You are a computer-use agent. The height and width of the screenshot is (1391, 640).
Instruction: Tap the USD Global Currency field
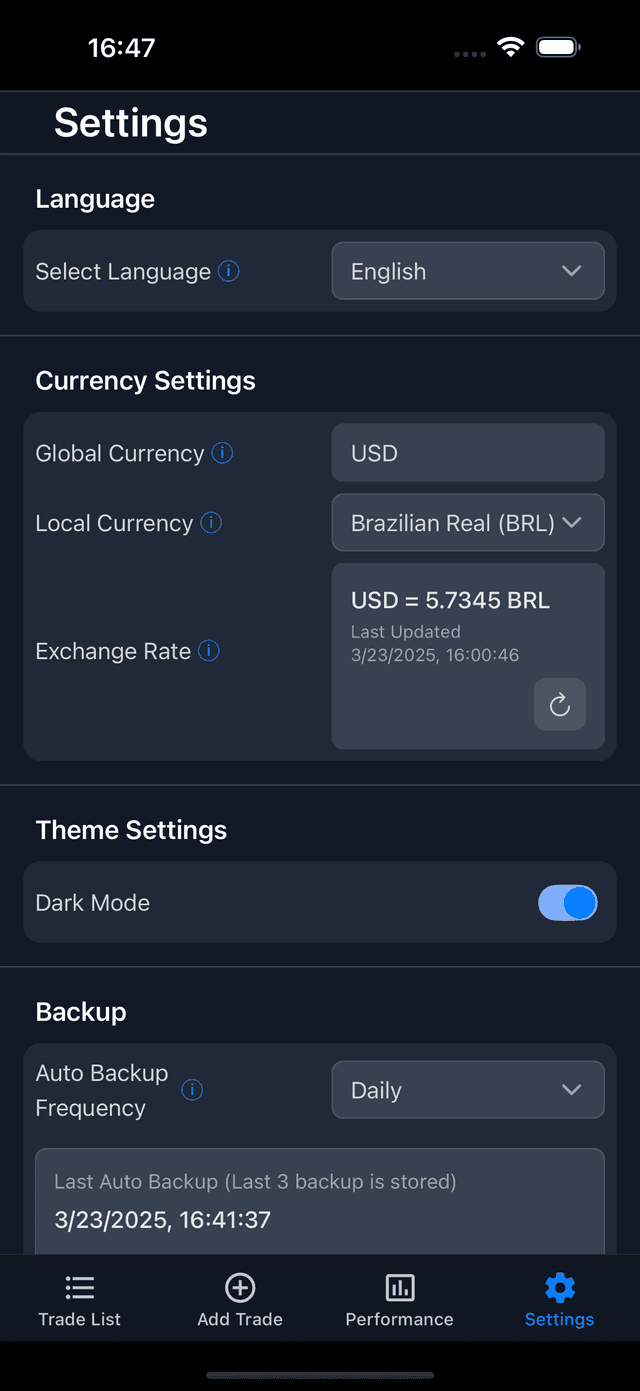[x=468, y=452]
